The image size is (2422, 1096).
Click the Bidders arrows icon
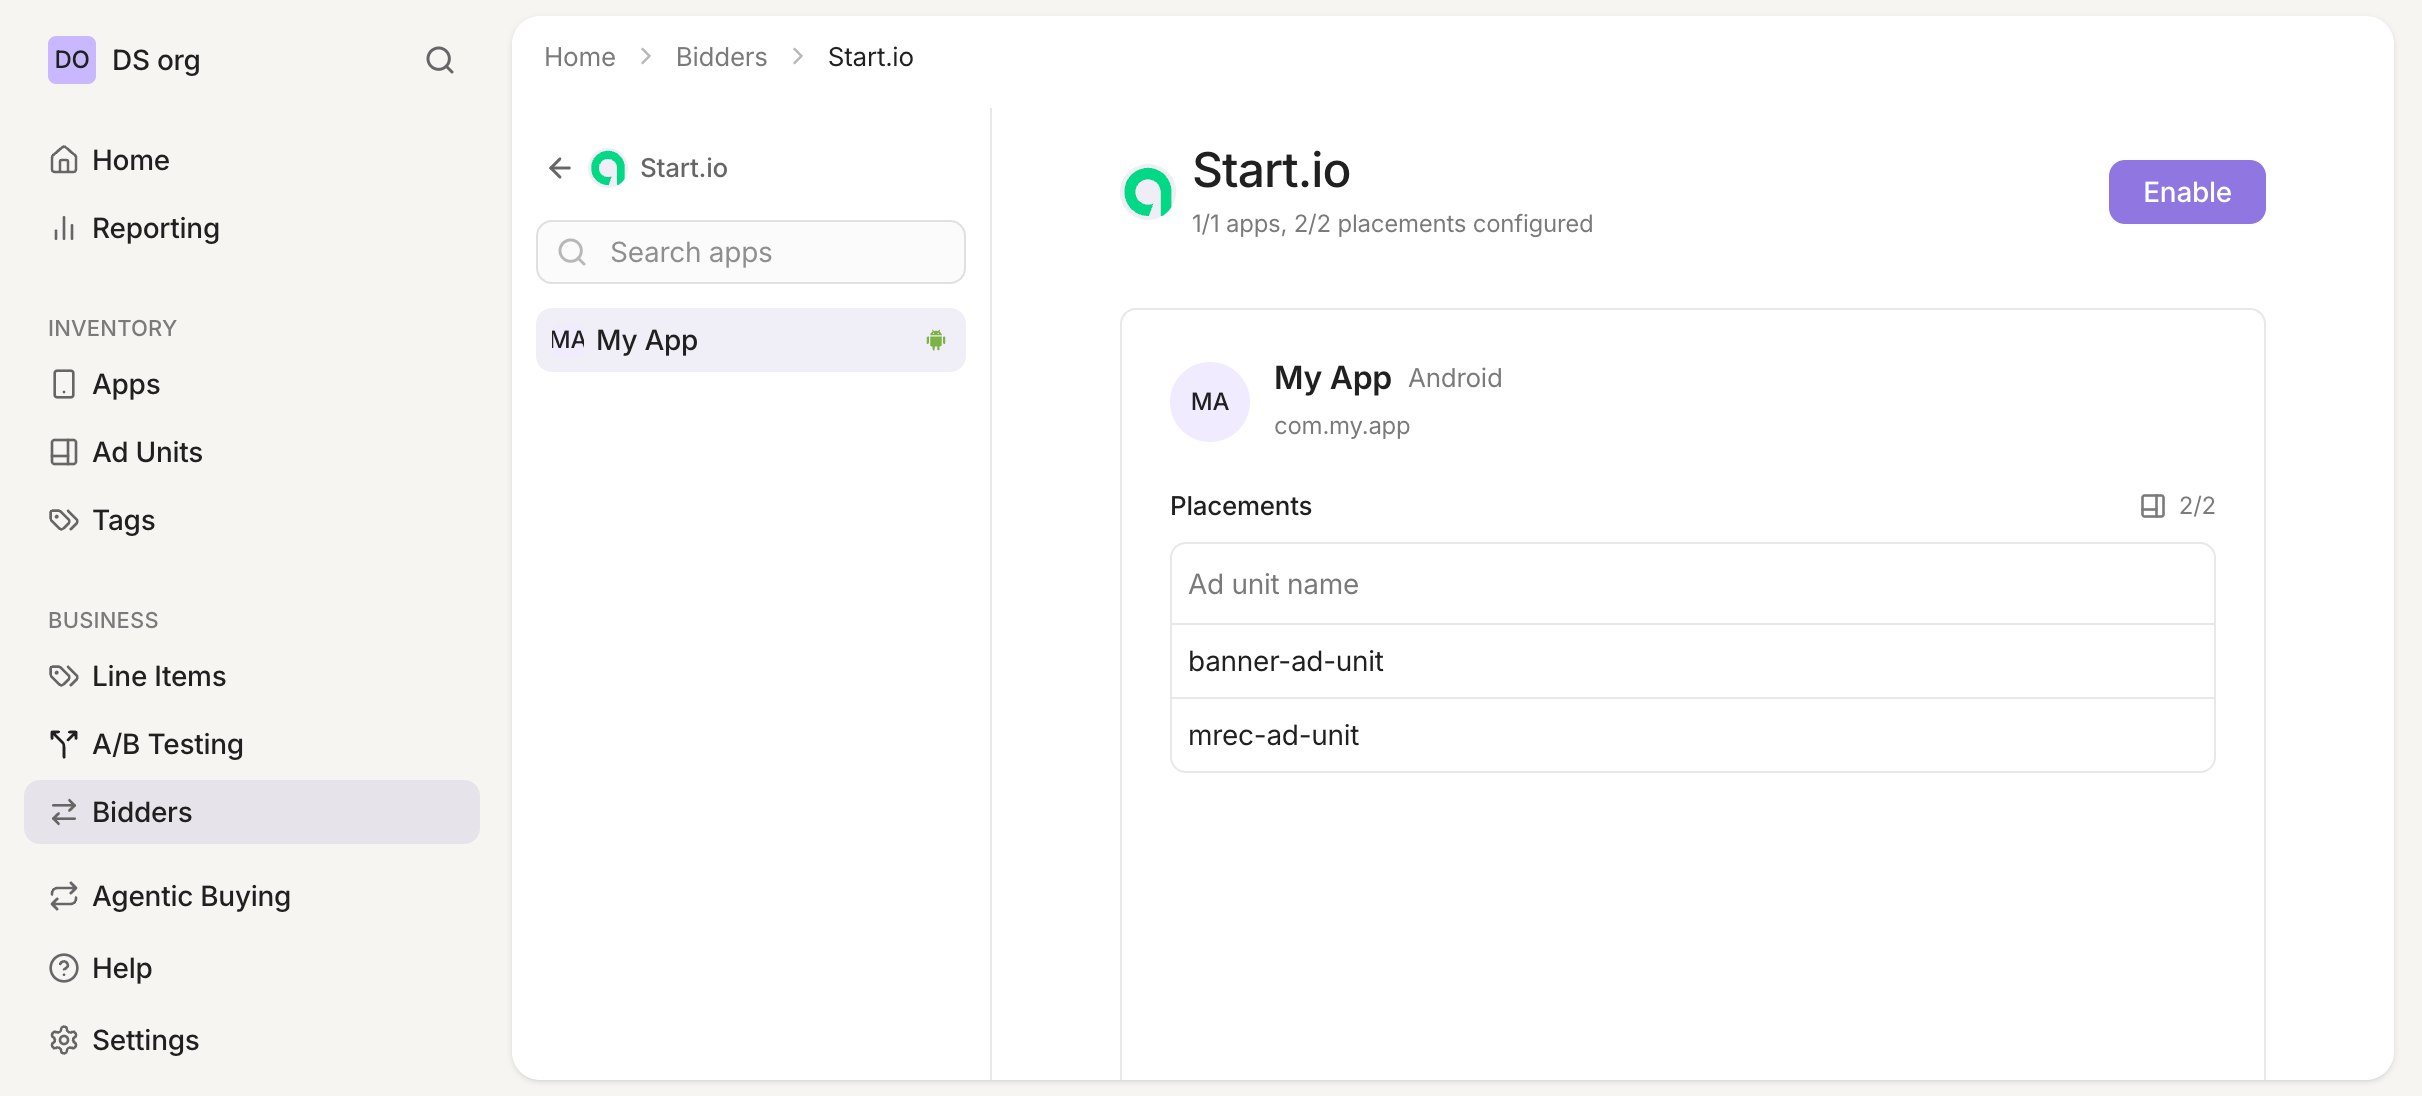pos(64,812)
